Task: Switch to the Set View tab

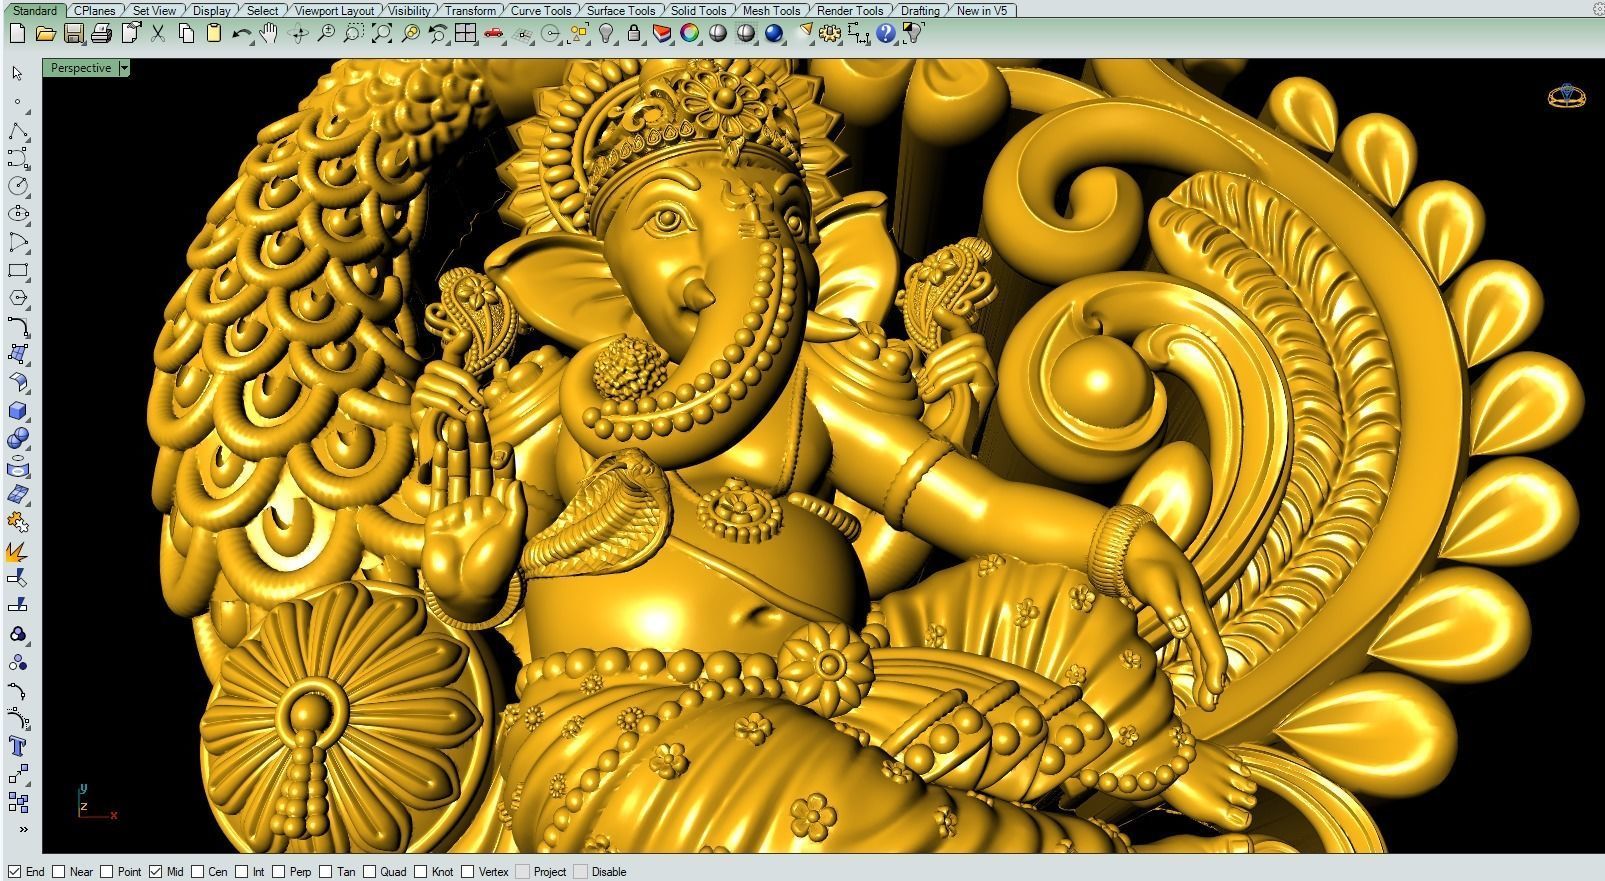Action: (x=154, y=10)
